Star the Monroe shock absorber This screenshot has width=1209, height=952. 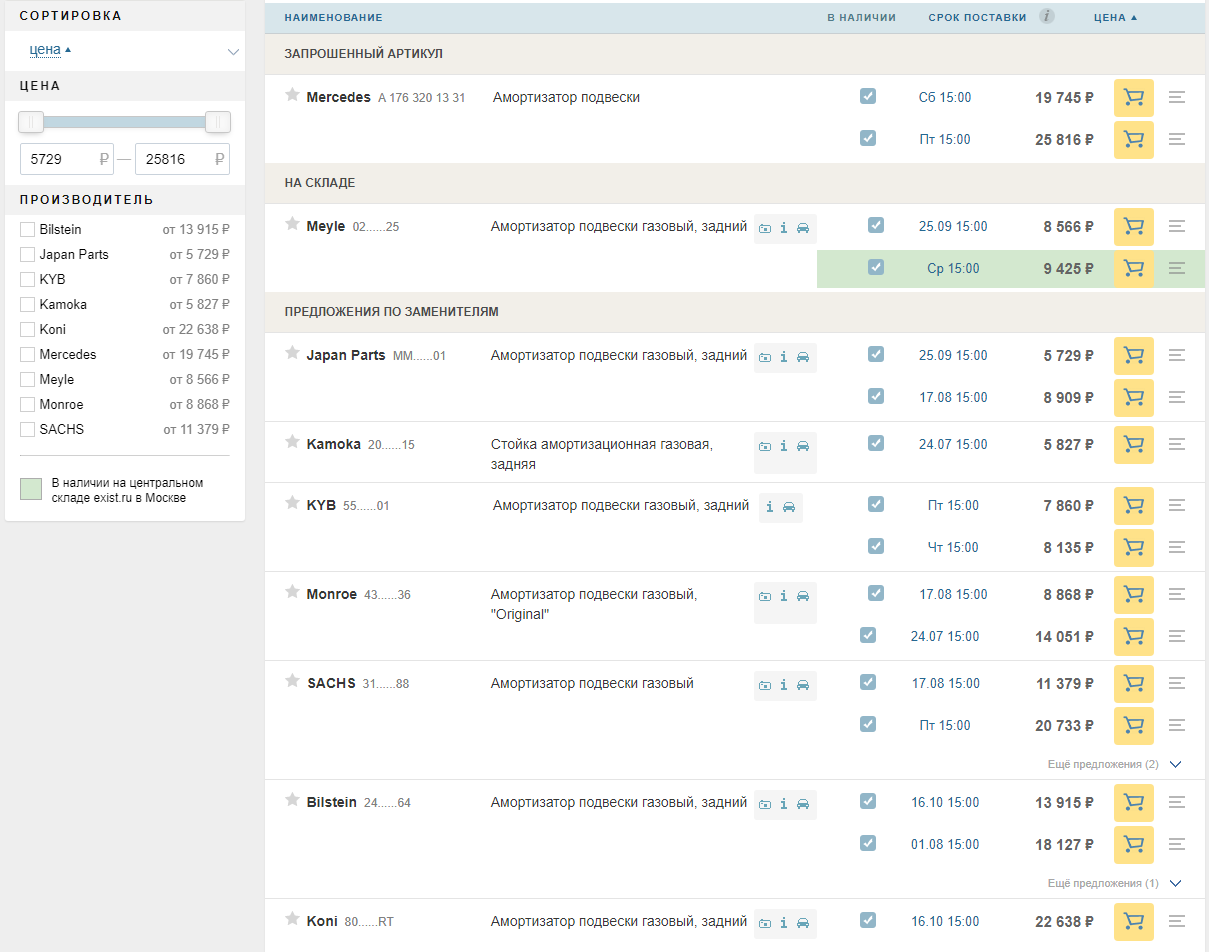point(292,592)
